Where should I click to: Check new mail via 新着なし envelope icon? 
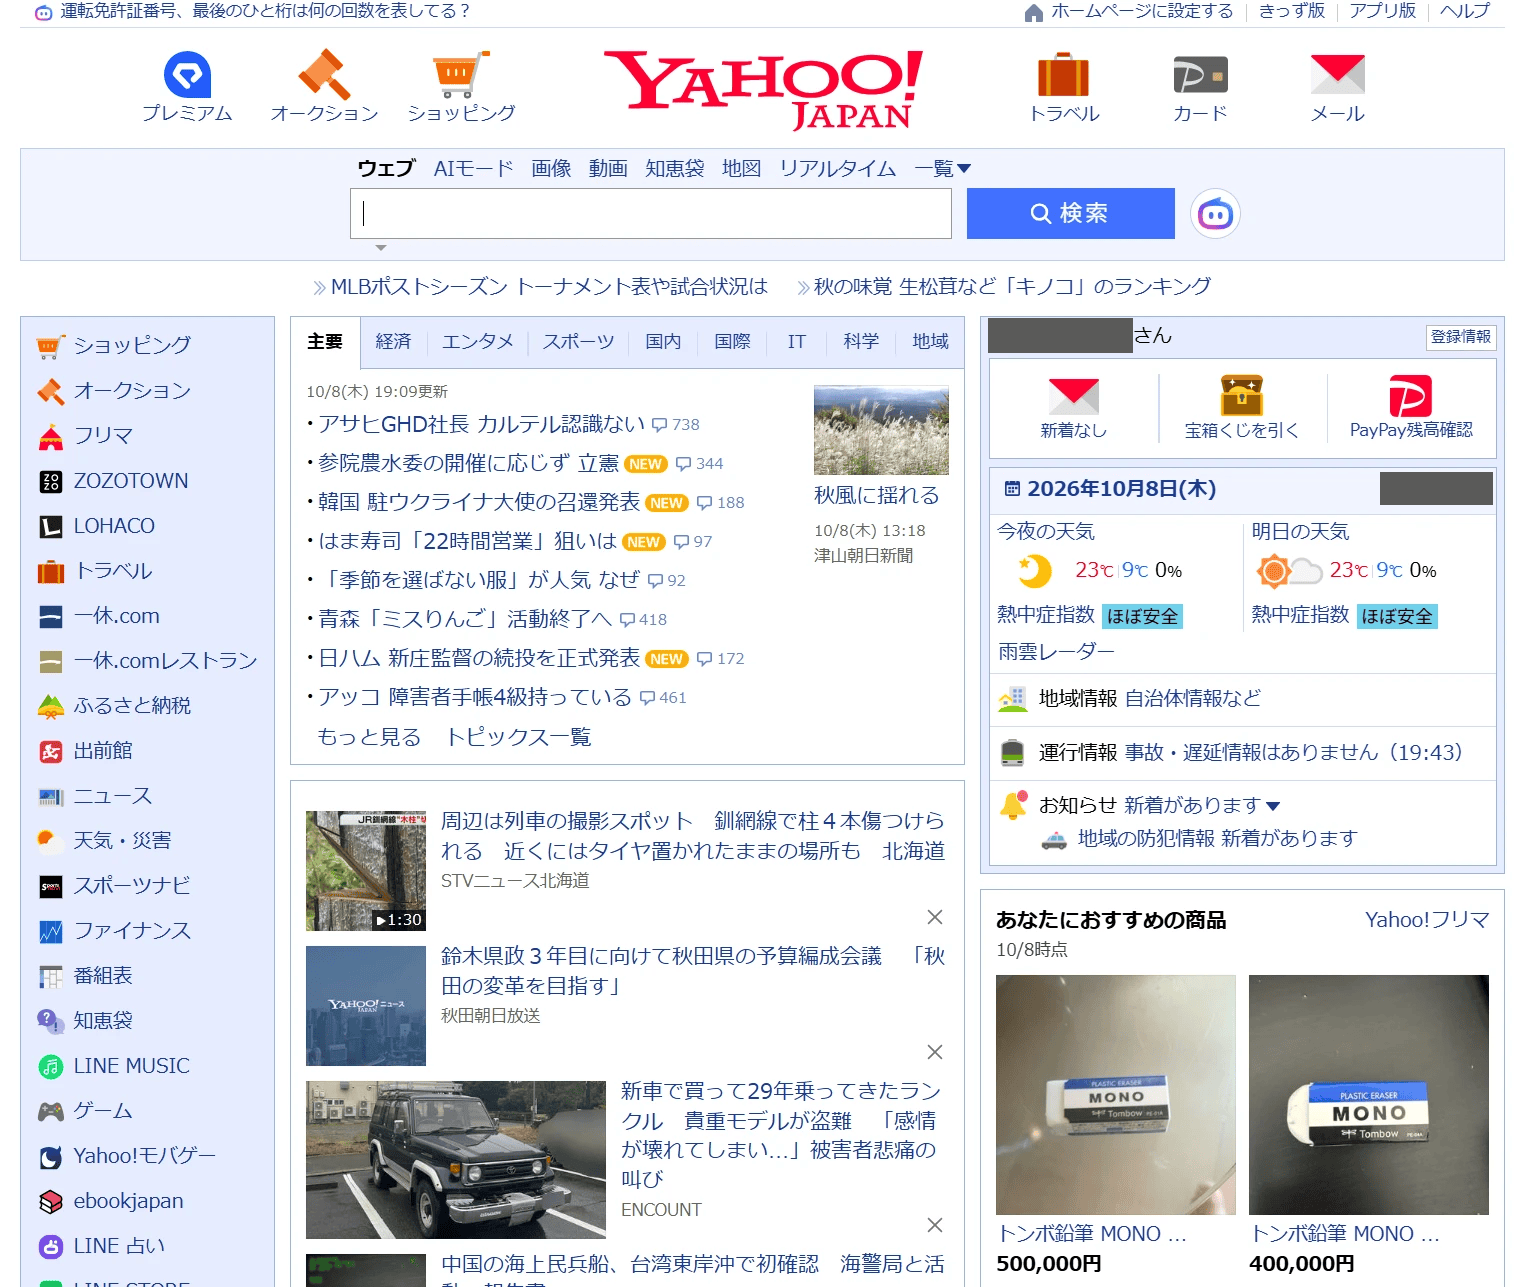click(1073, 397)
